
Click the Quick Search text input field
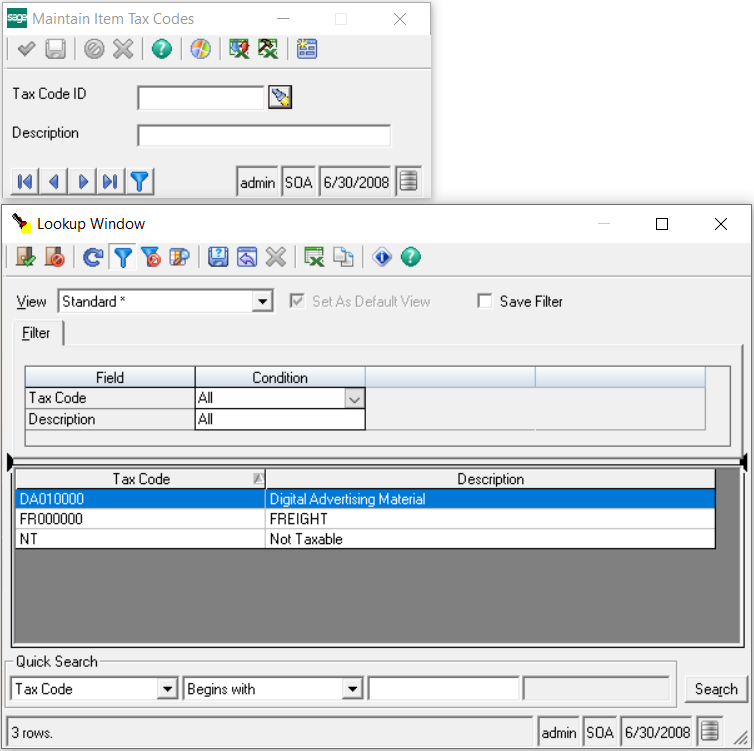(443, 689)
